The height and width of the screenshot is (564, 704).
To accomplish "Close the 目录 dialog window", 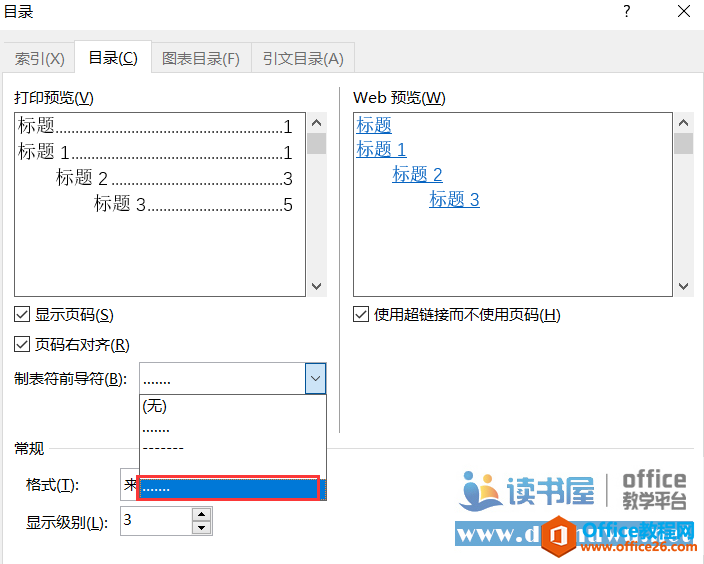I will (684, 11).
